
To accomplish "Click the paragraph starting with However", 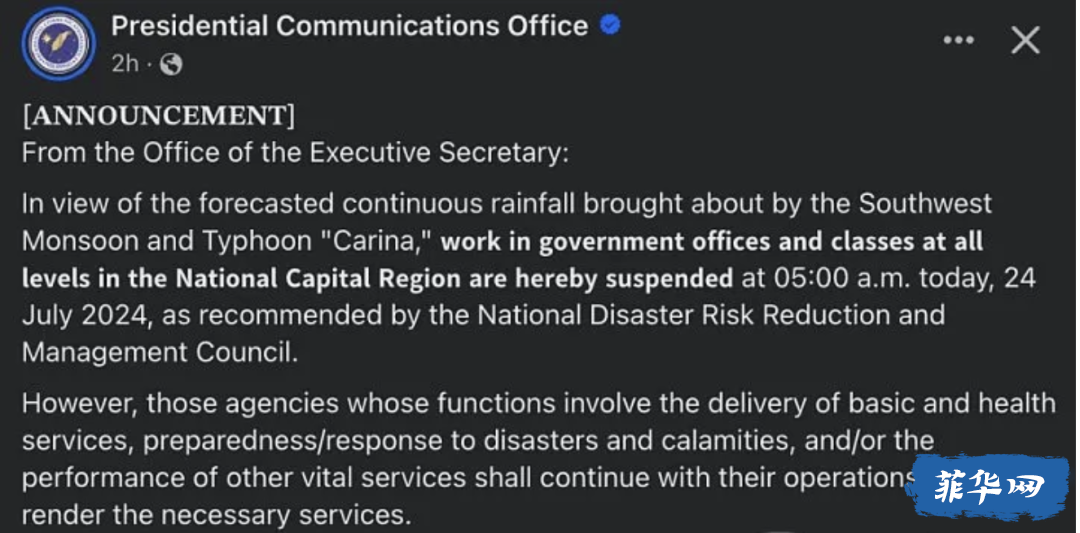I will [539, 459].
